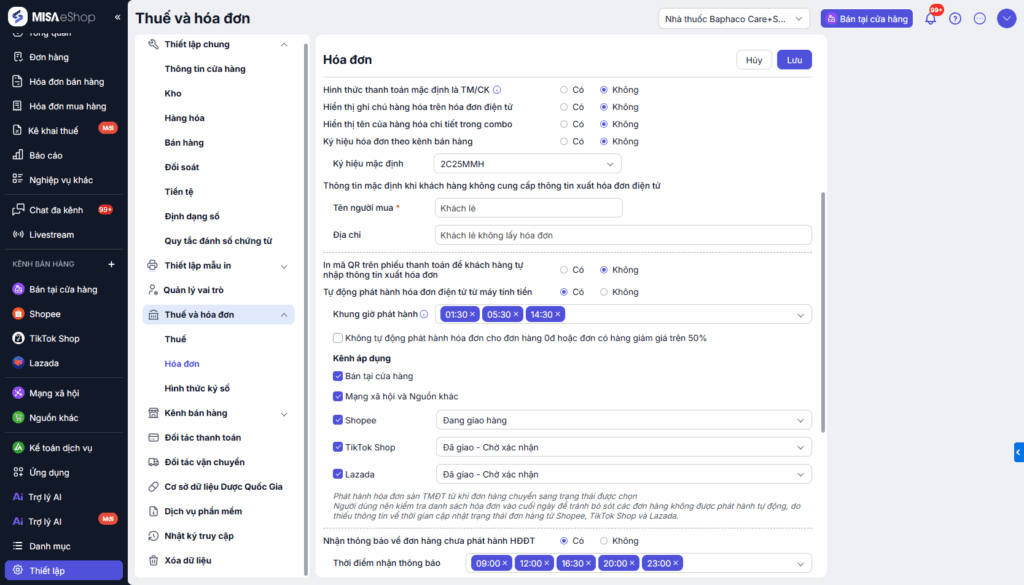Click the notification bell icon
1024x585 pixels.
[x=930, y=18]
